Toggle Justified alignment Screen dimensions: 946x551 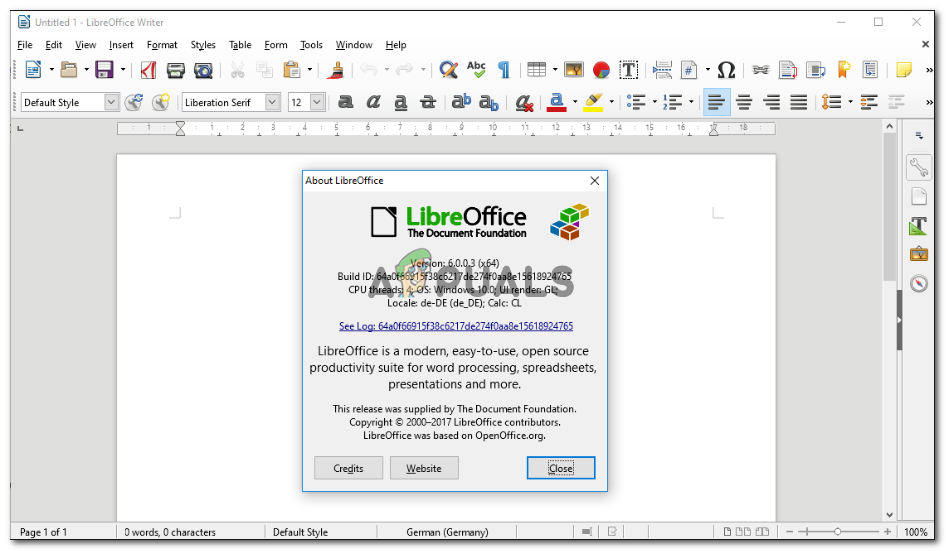799,102
